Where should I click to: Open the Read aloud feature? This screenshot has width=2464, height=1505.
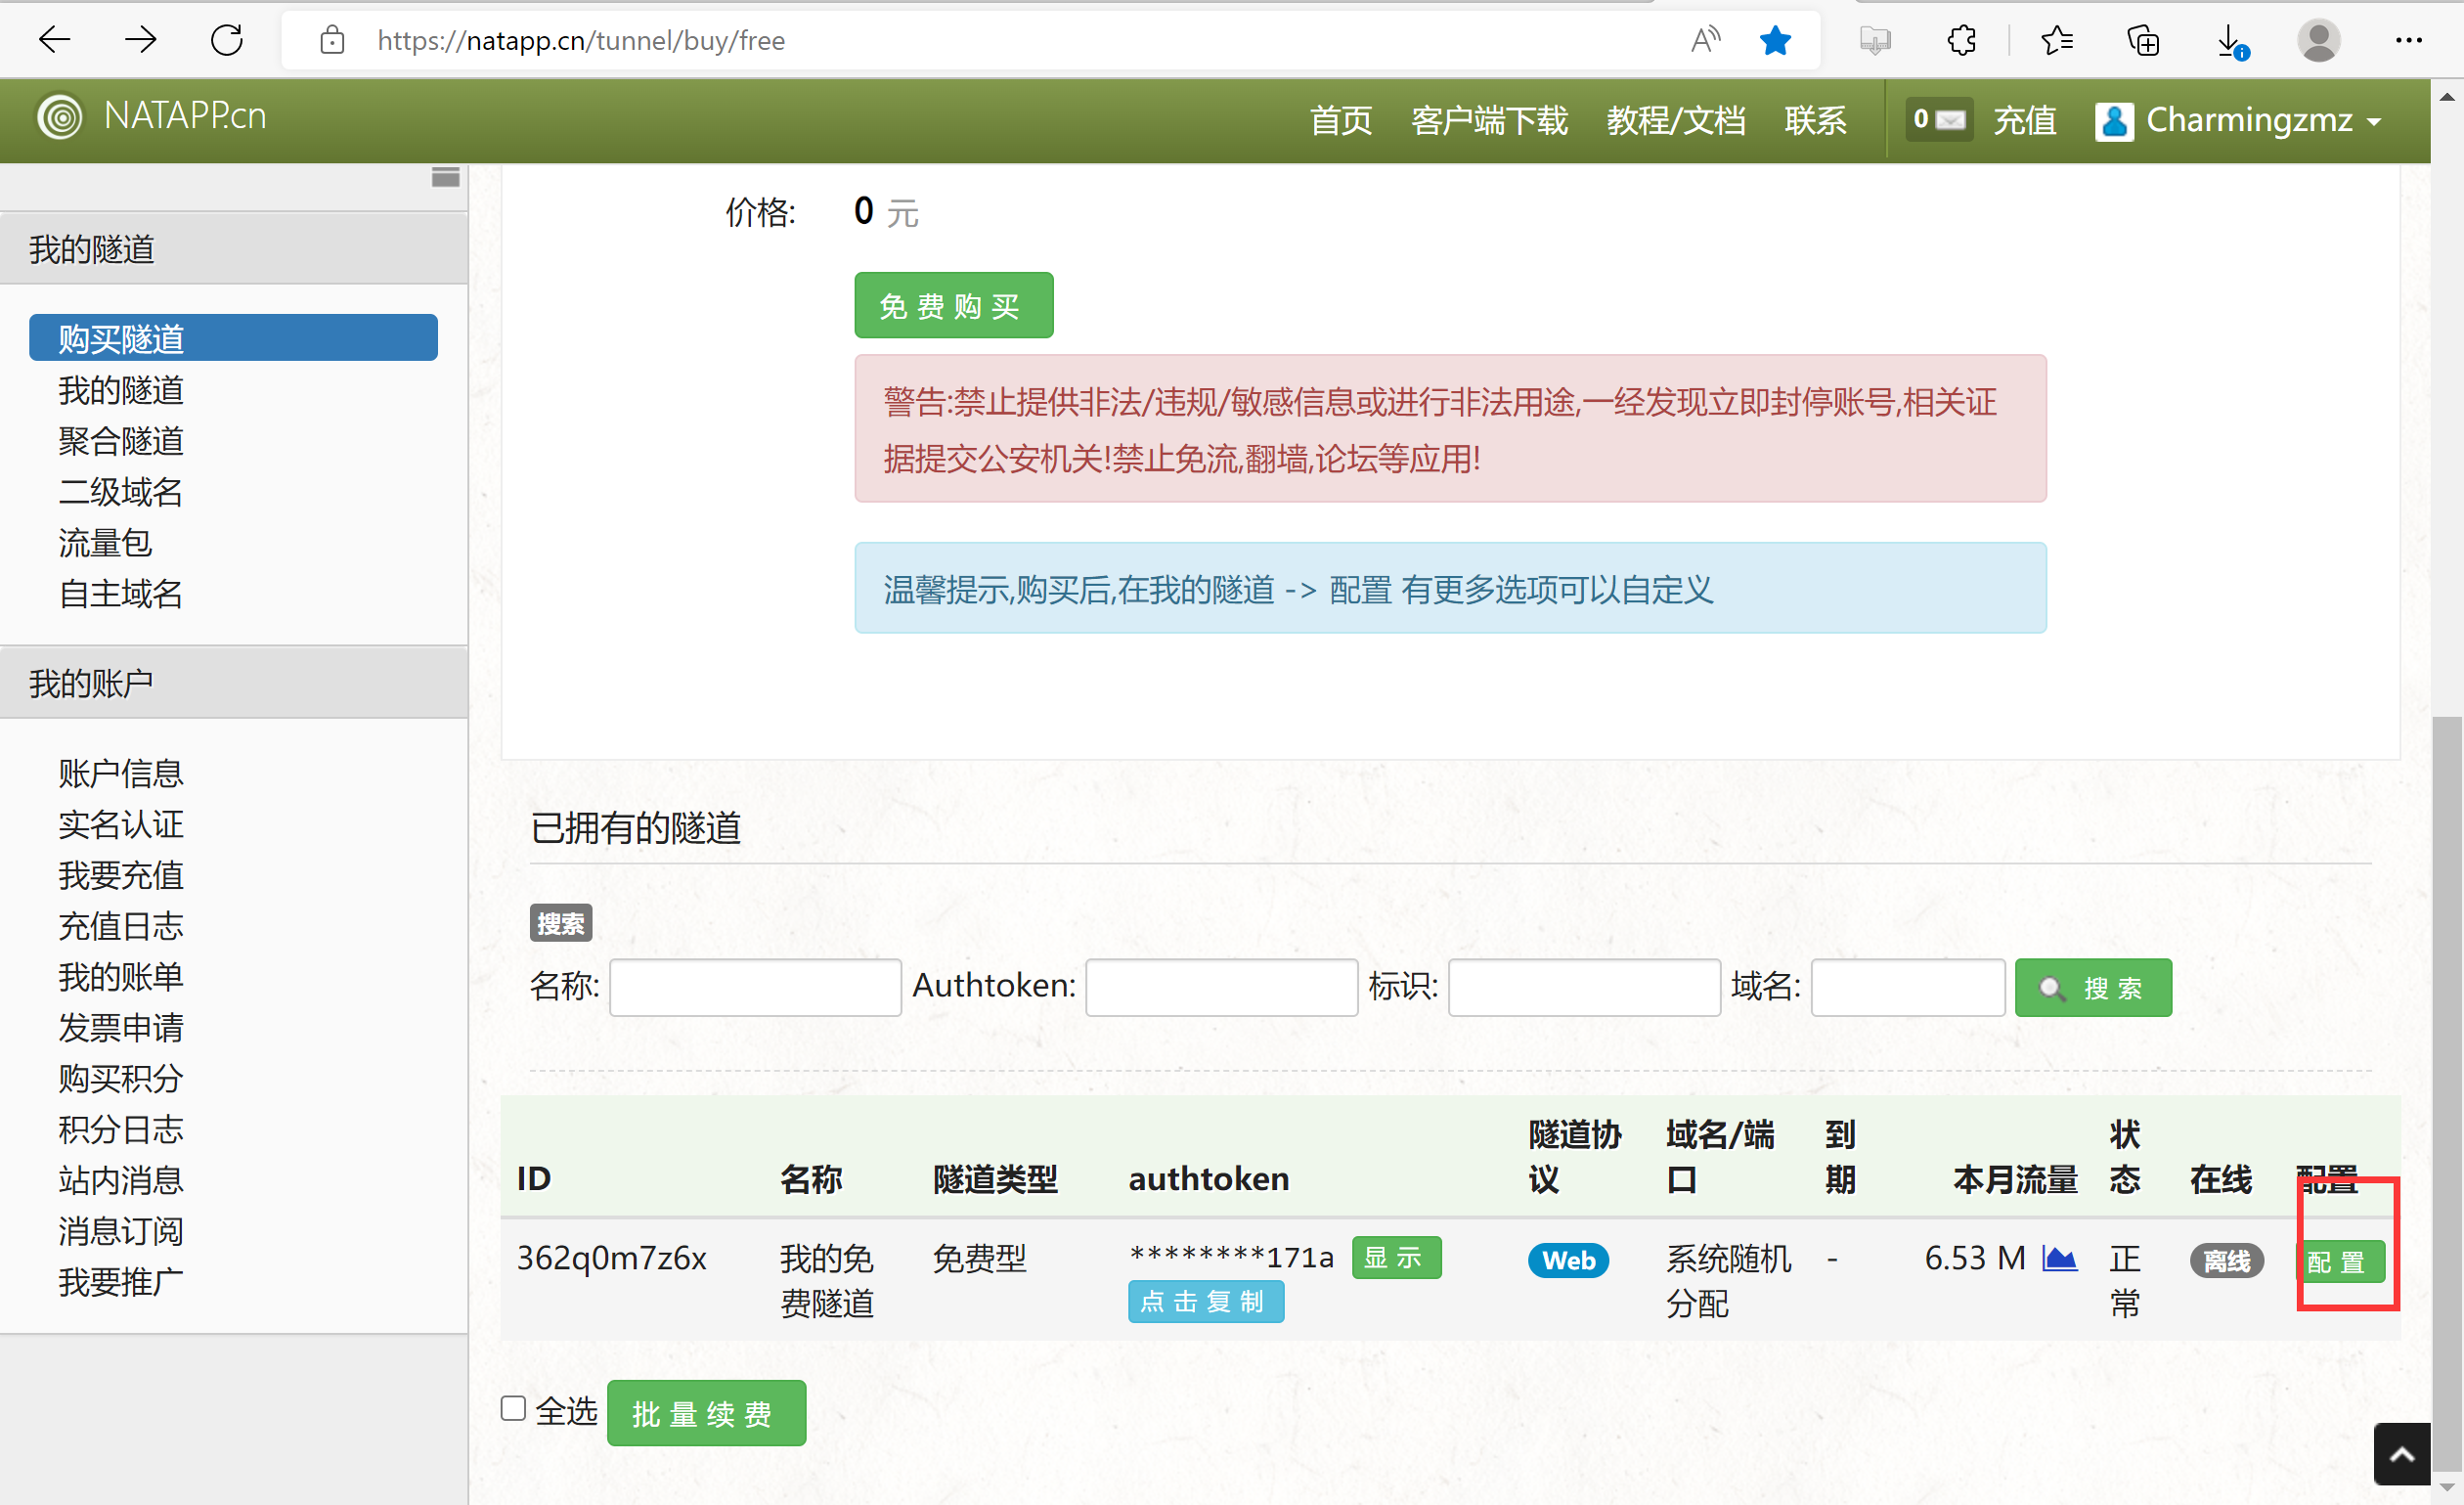pos(1705,40)
